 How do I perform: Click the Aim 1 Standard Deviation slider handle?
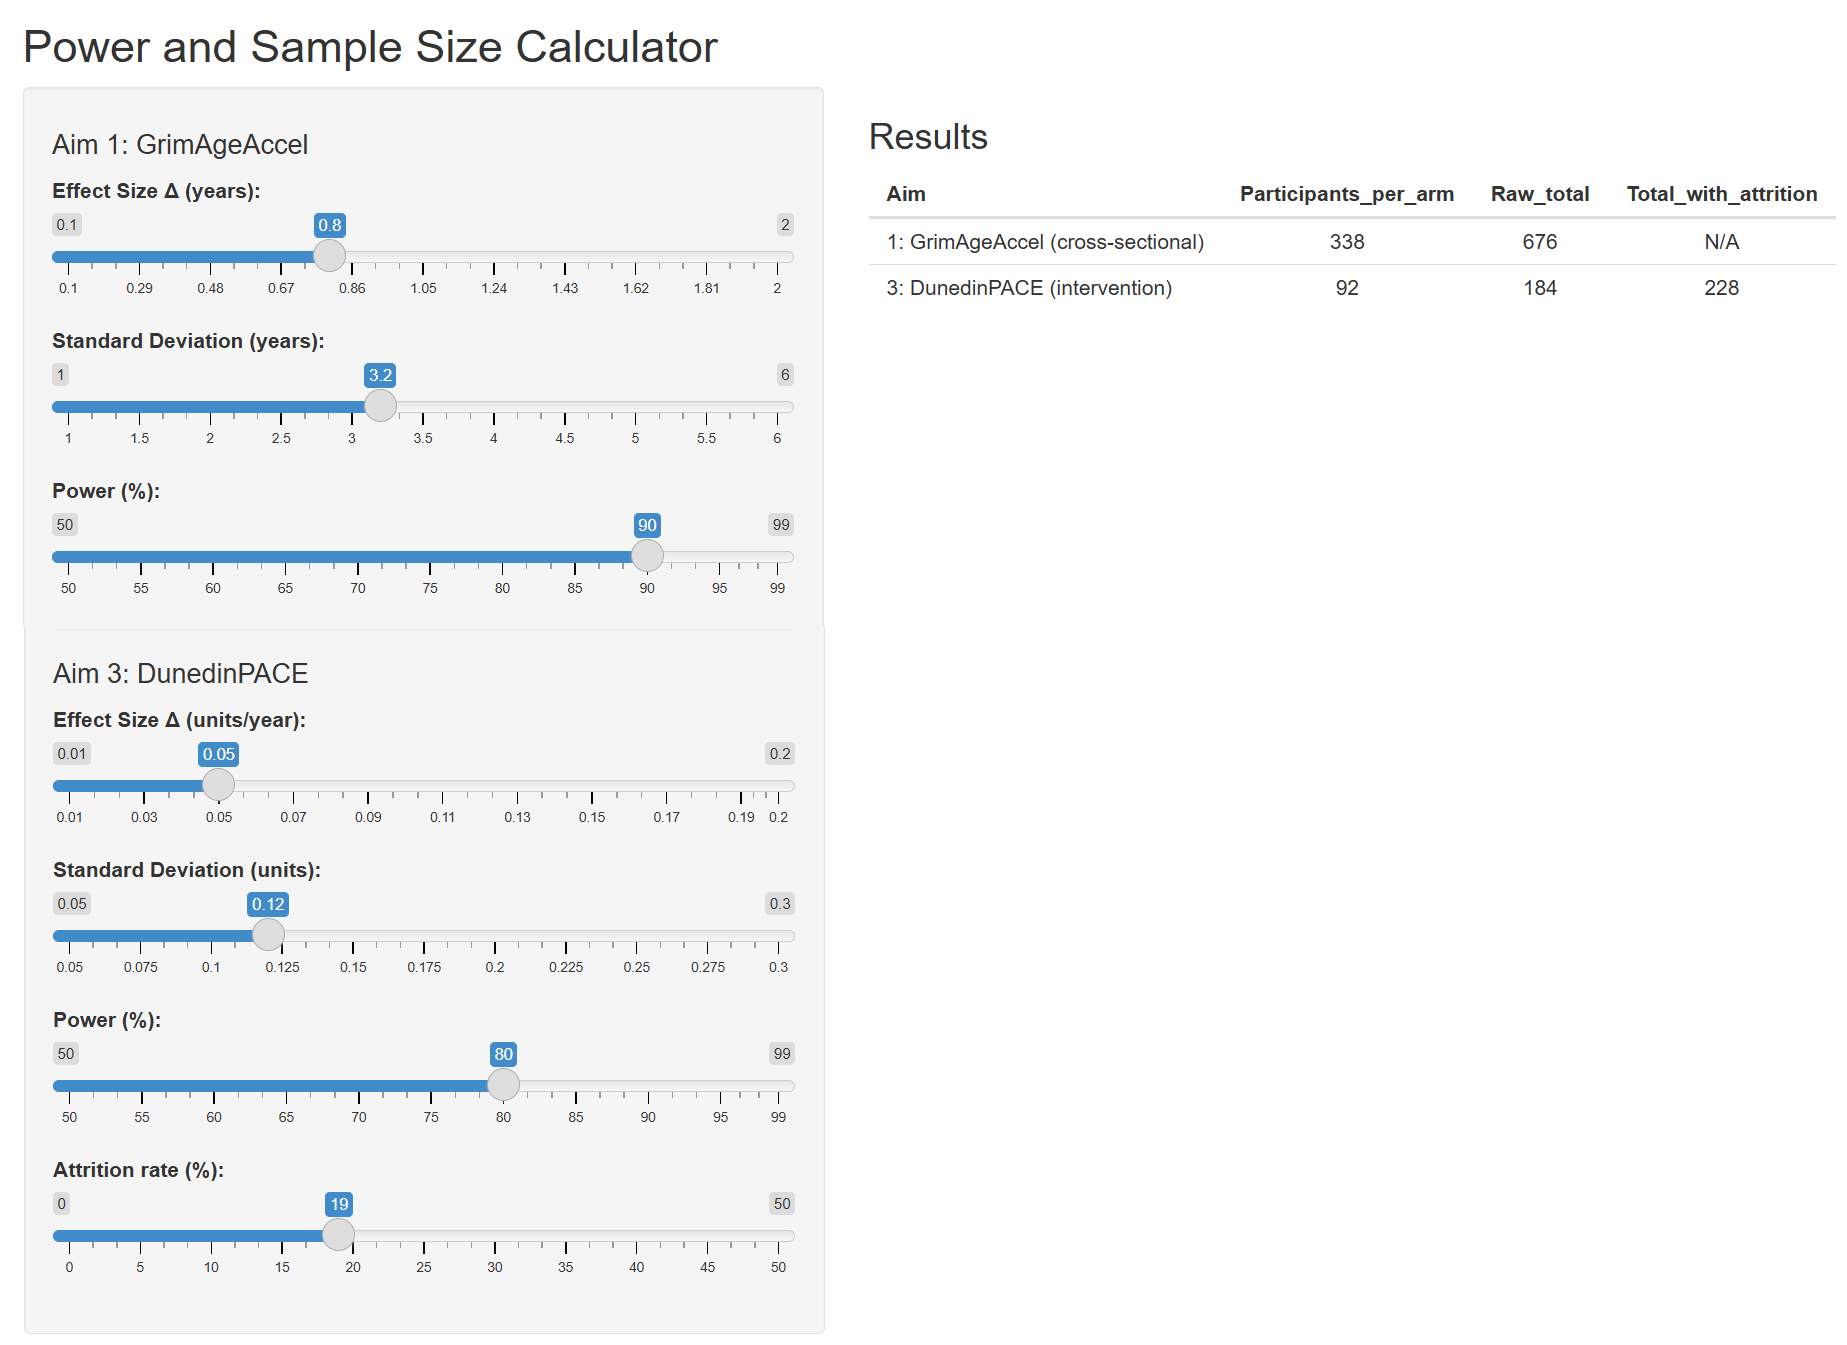click(x=380, y=406)
